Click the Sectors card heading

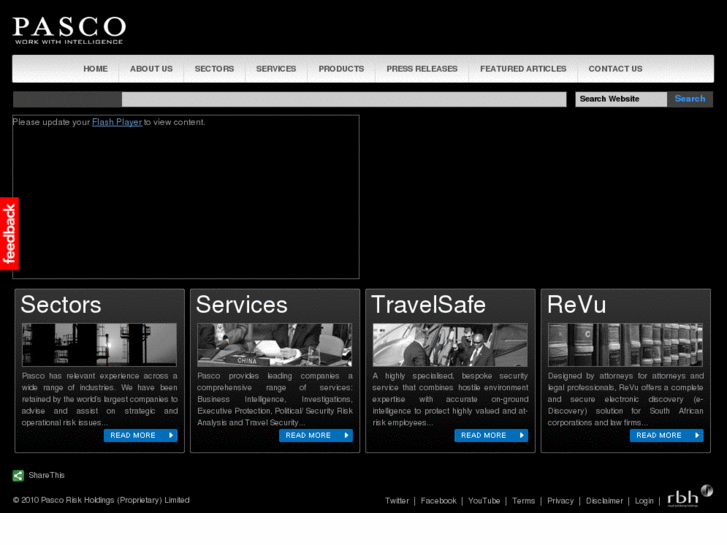pyautogui.click(x=61, y=305)
